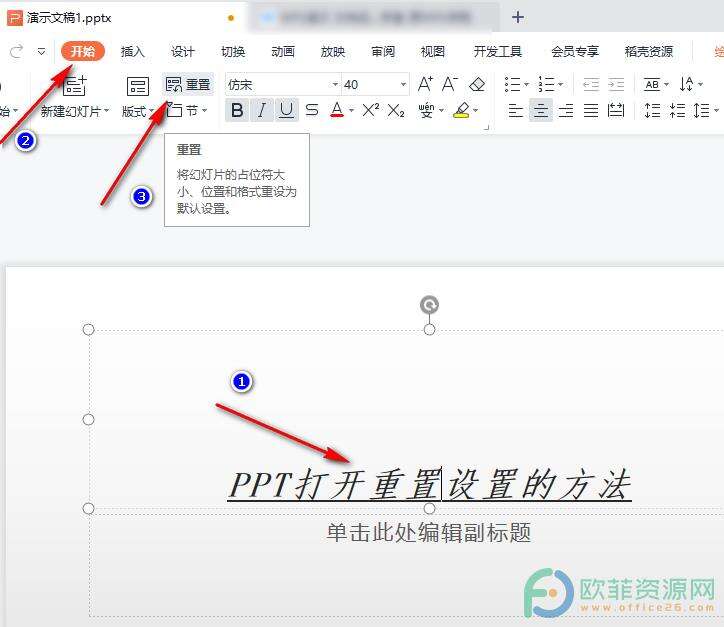This screenshot has width=724, height=627.
Task: Open the 稻壳资源 tab
Action: [x=649, y=52]
